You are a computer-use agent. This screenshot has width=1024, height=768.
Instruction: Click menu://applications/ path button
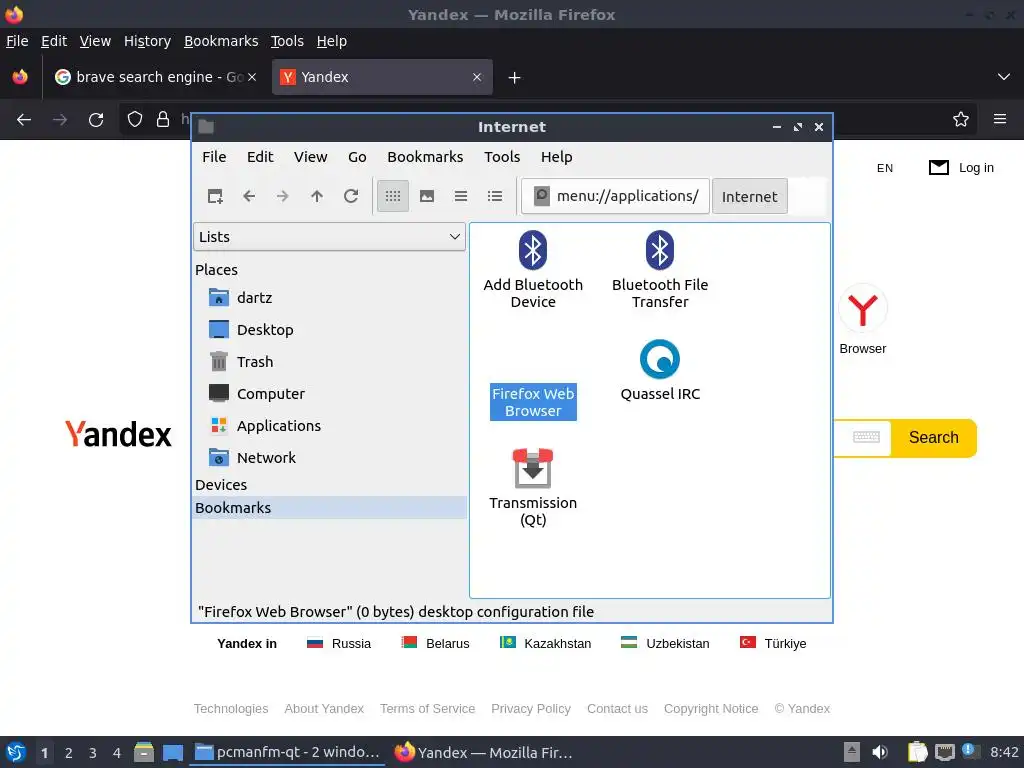[616, 196]
